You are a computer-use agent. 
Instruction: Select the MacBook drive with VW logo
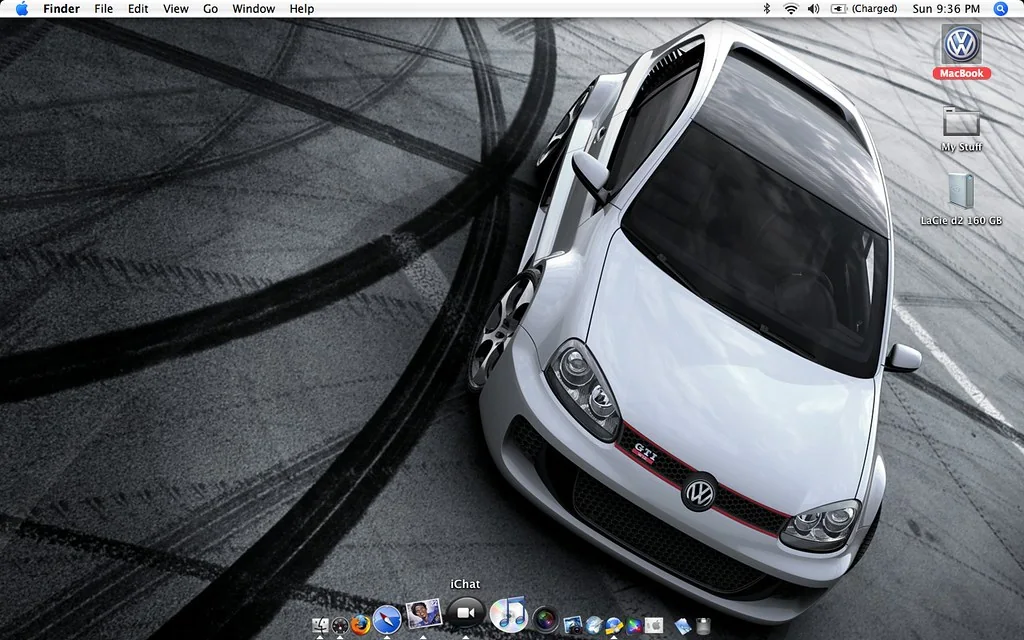(961, 52)
